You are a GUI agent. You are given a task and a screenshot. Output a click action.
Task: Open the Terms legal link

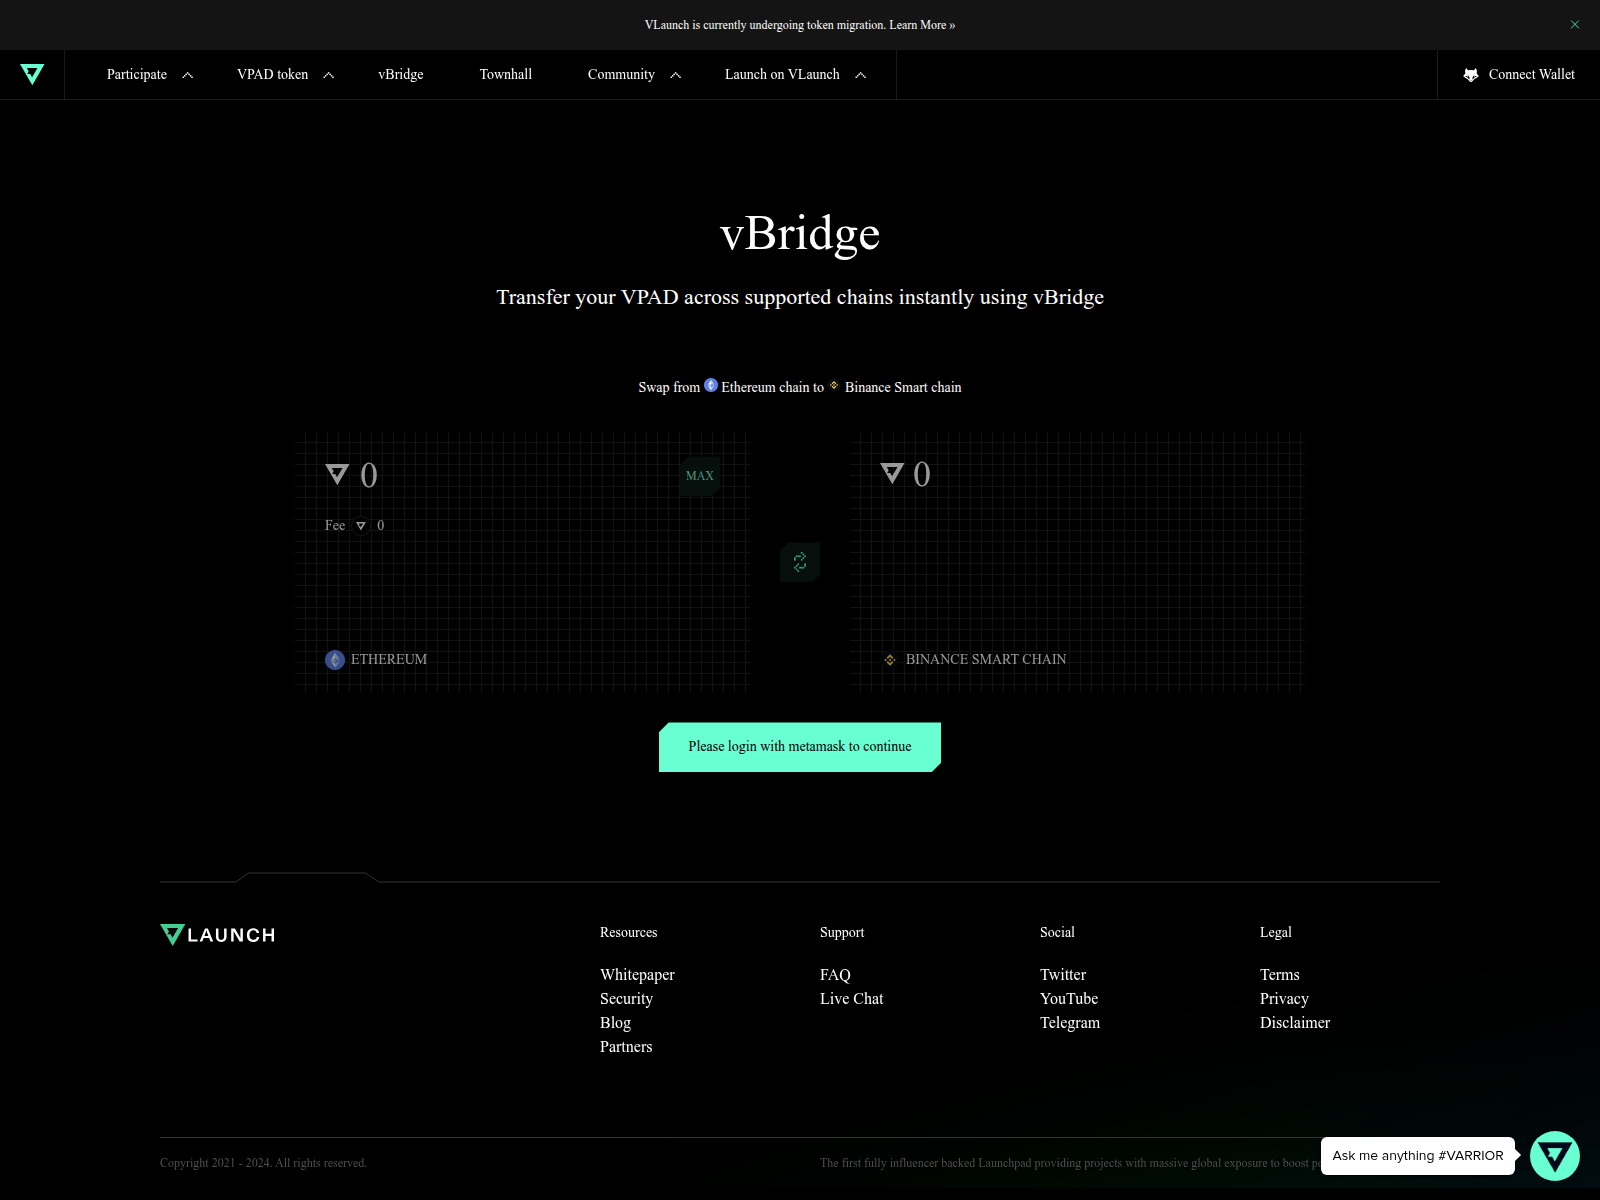[1280, 975]
